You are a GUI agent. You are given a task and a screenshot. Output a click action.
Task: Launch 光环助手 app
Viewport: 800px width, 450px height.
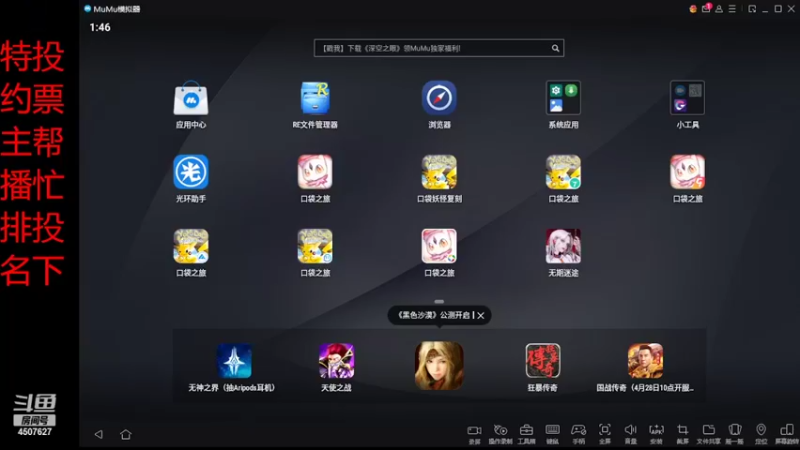click(x=191, y=172)
